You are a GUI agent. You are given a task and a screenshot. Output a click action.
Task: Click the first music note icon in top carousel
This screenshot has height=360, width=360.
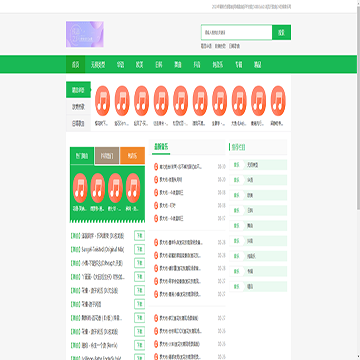[102, 101]
